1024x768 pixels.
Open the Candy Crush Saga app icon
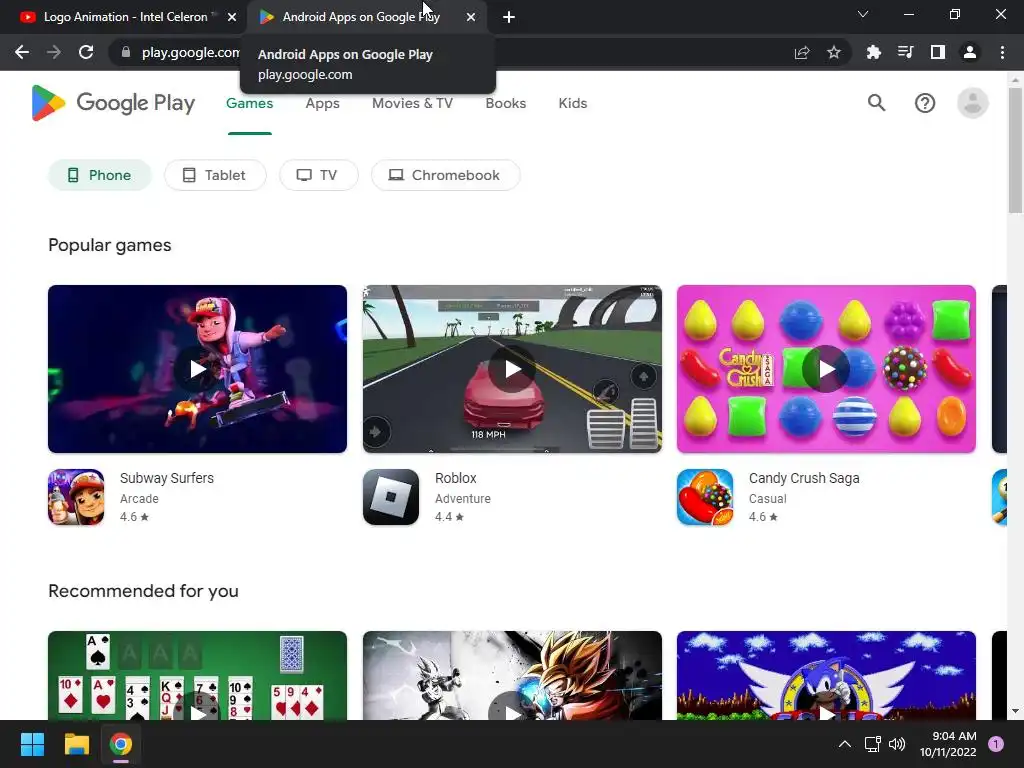pyautogui.click(x=705, y=497)
